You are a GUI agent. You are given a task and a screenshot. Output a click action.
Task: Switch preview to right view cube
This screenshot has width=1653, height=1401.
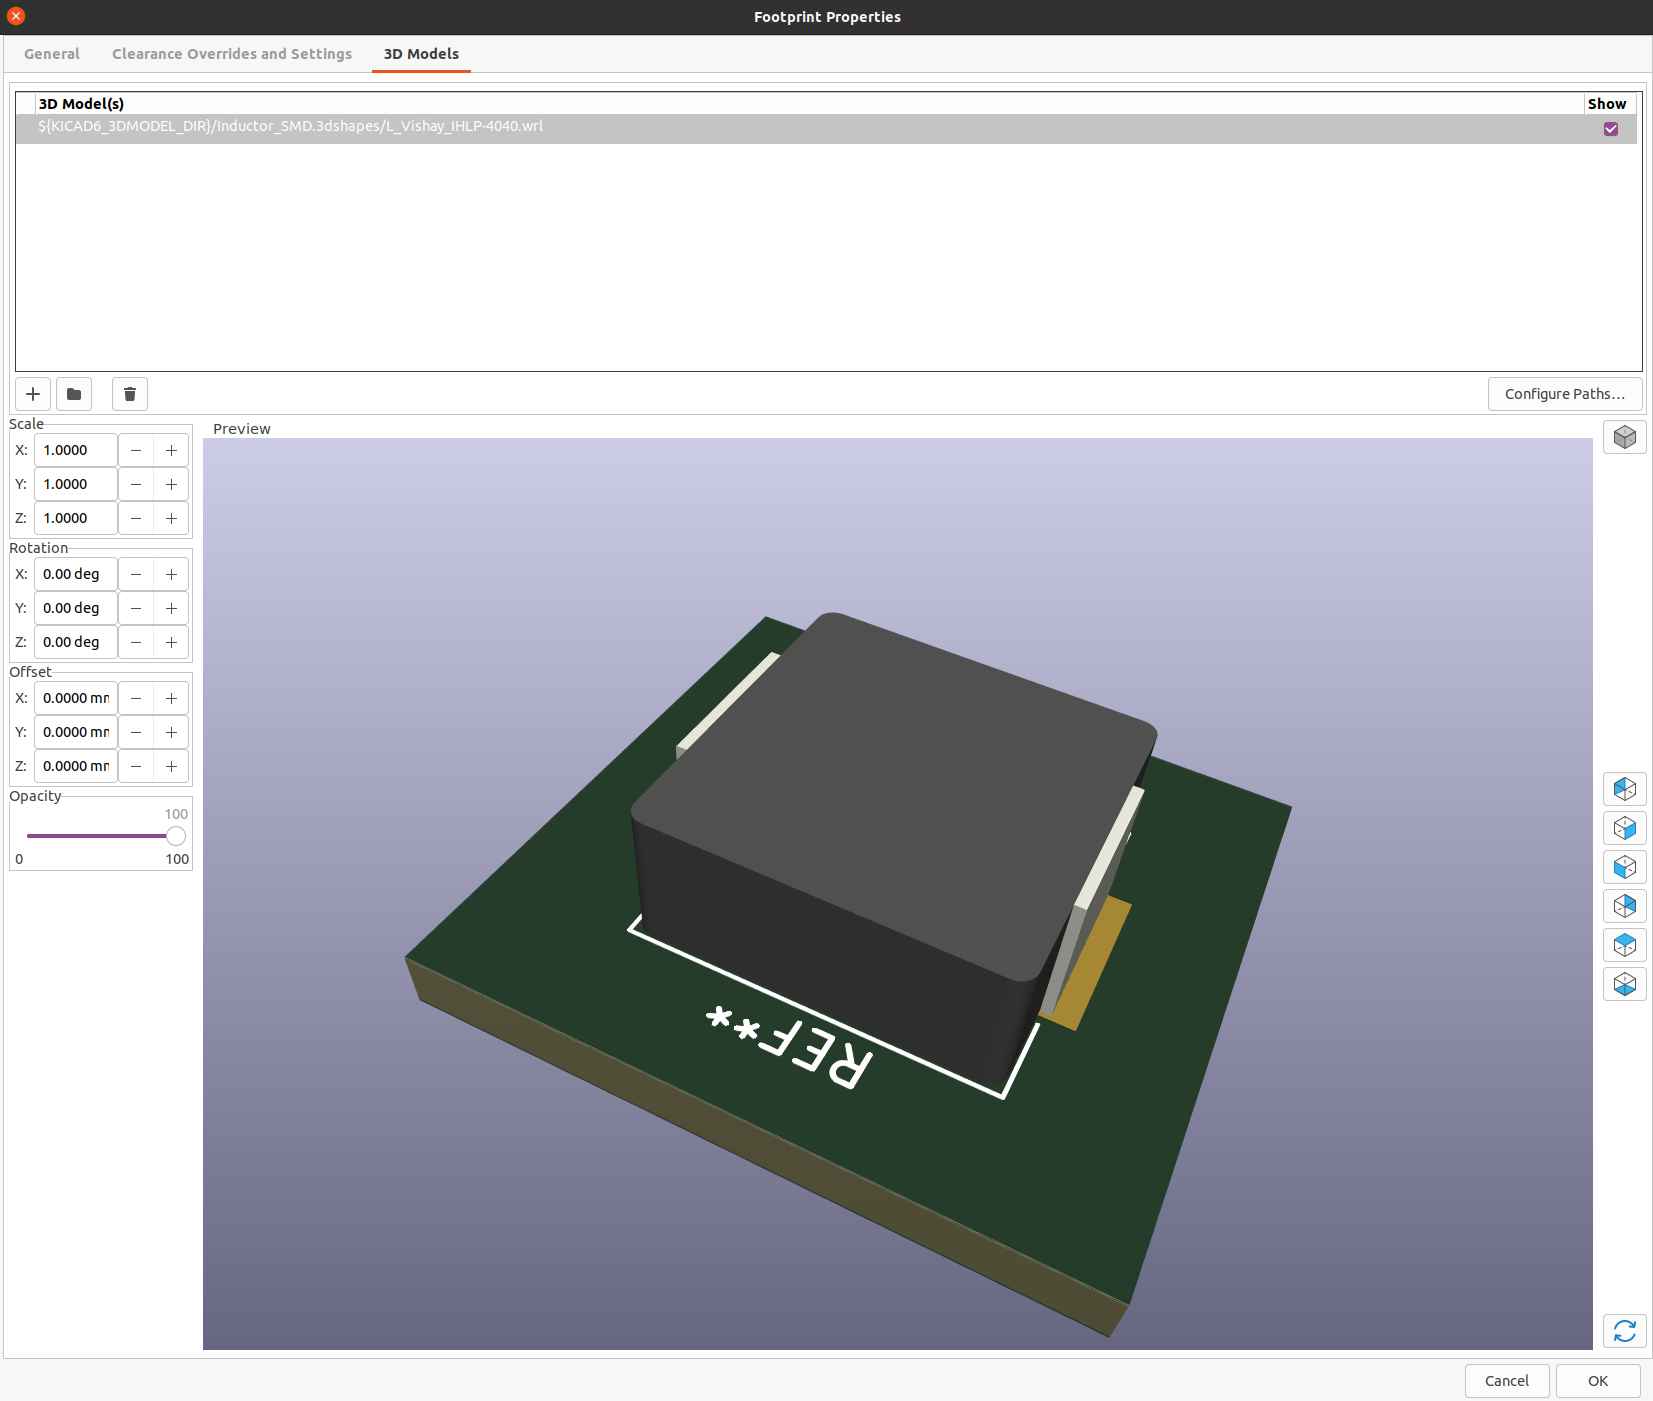tap(1624, 828)
